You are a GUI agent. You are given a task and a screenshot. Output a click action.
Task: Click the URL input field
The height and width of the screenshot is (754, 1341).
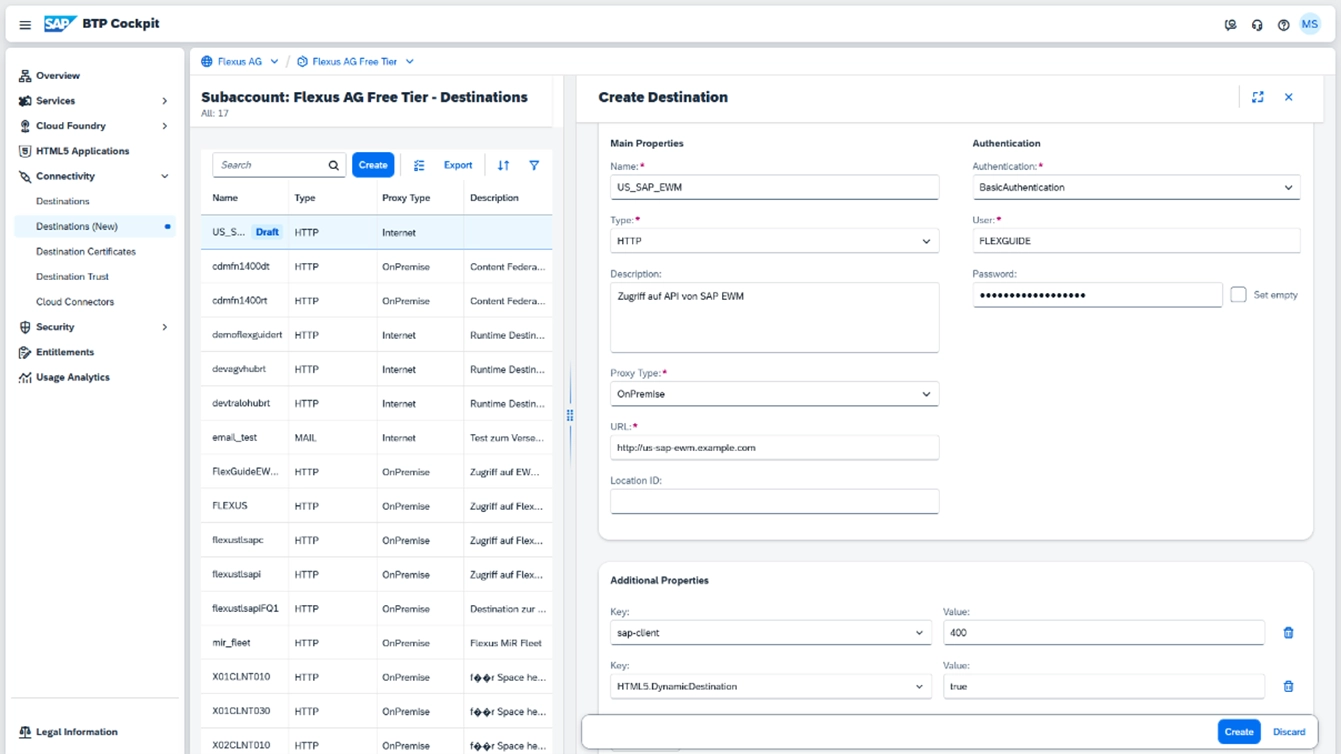(x=774, y=447)
